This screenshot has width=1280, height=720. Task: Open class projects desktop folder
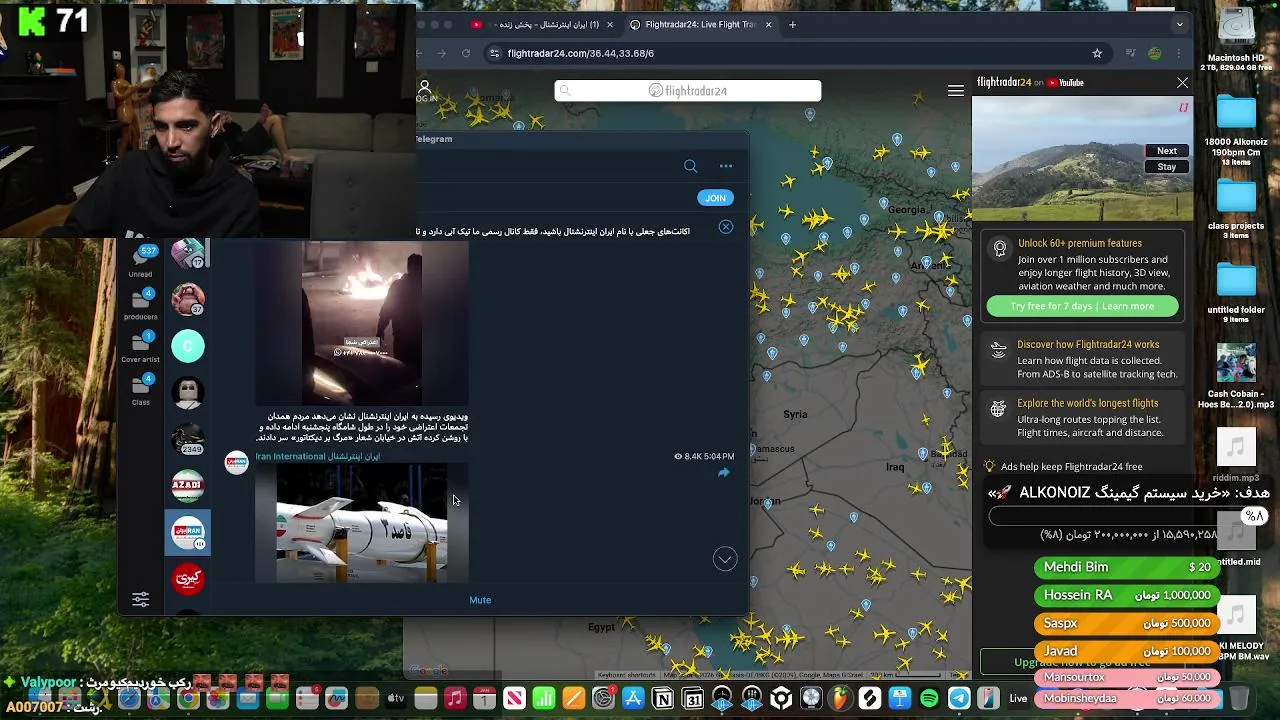click(1236, 208)
